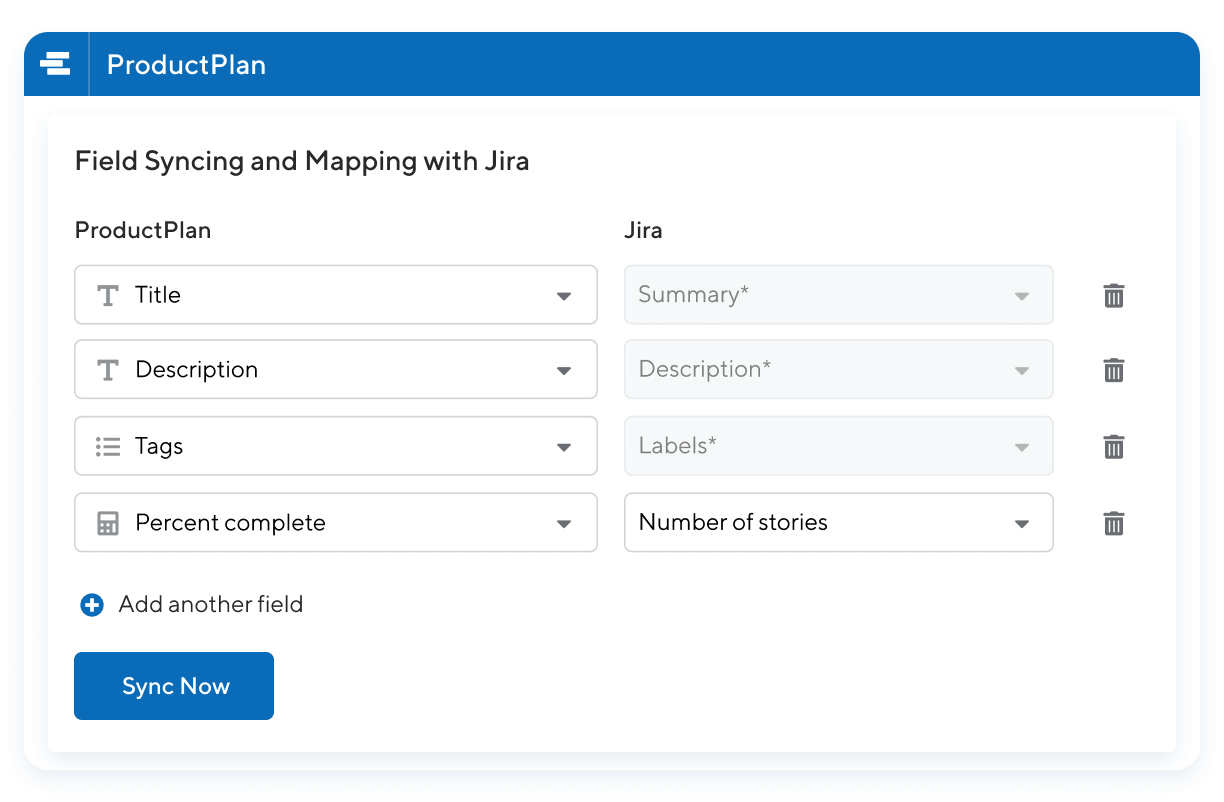Click the calculator icon in Percent complete field
1224x802 pixels.
pyautogui.click(x=108, y=523)
